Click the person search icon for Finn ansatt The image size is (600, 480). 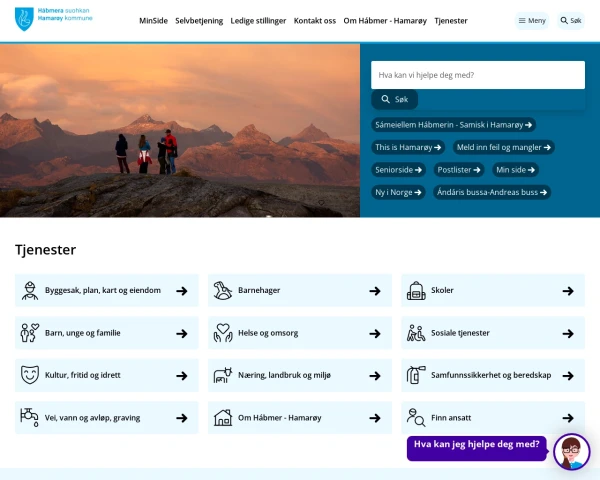[x=416, y=418]
